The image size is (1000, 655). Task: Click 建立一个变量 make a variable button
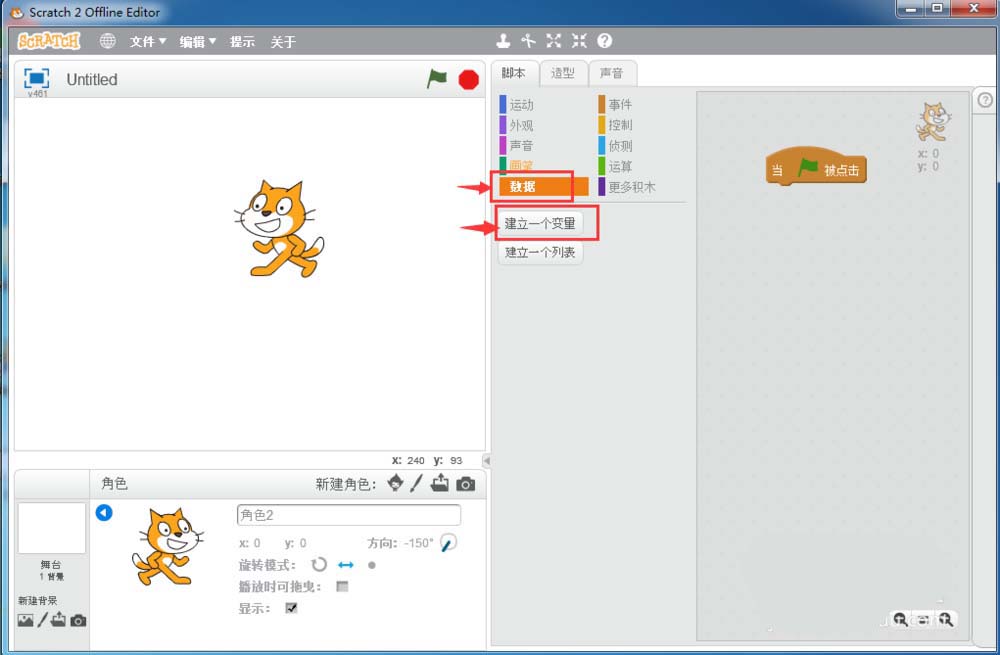[x=540, y=223]
